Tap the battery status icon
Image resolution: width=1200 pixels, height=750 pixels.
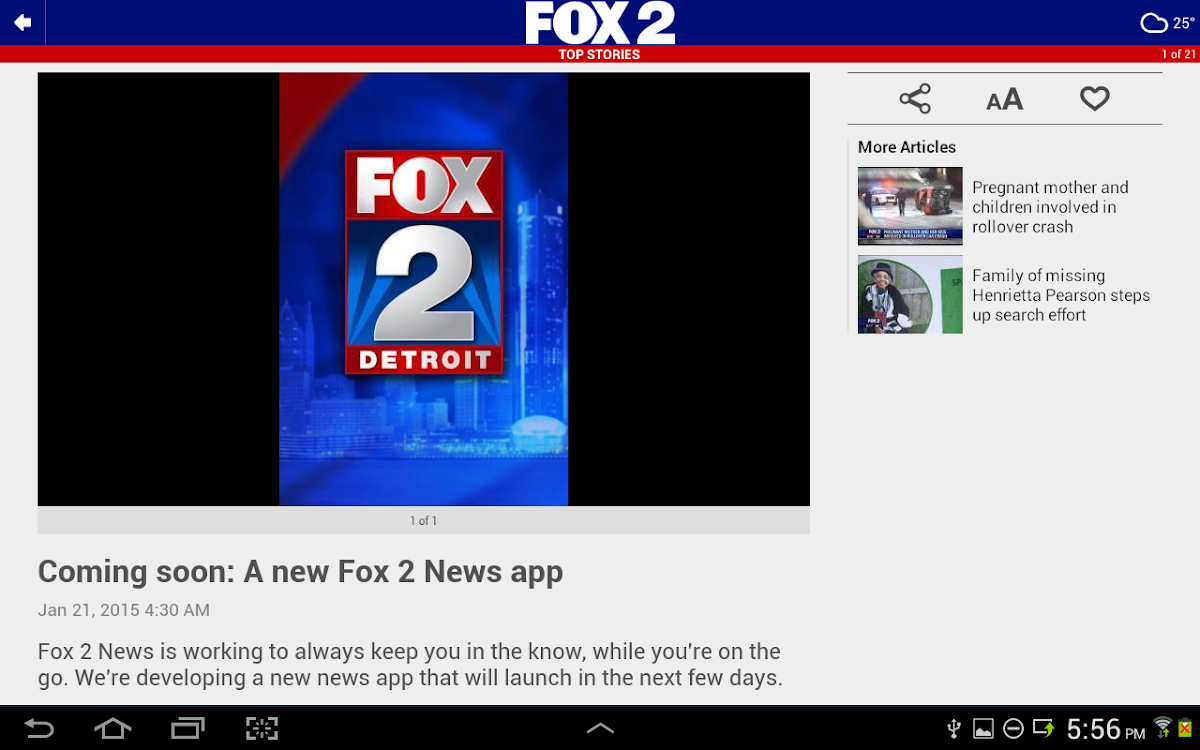point(1184,728)
